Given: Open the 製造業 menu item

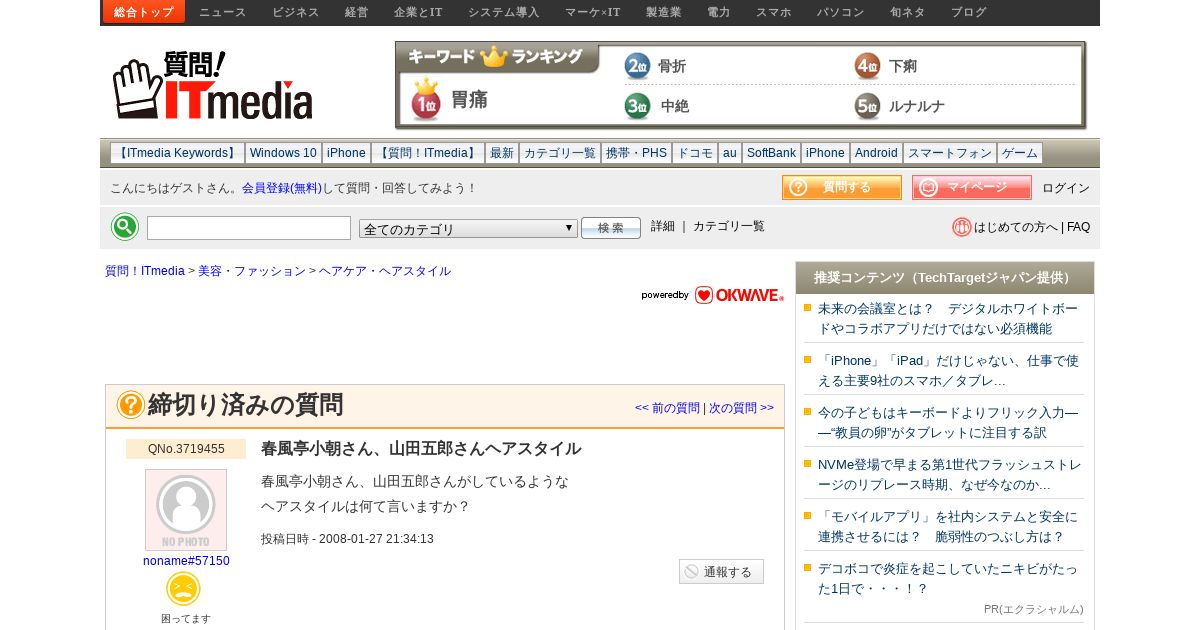Looking at the screenshot, I should click(x=664, y=12).
